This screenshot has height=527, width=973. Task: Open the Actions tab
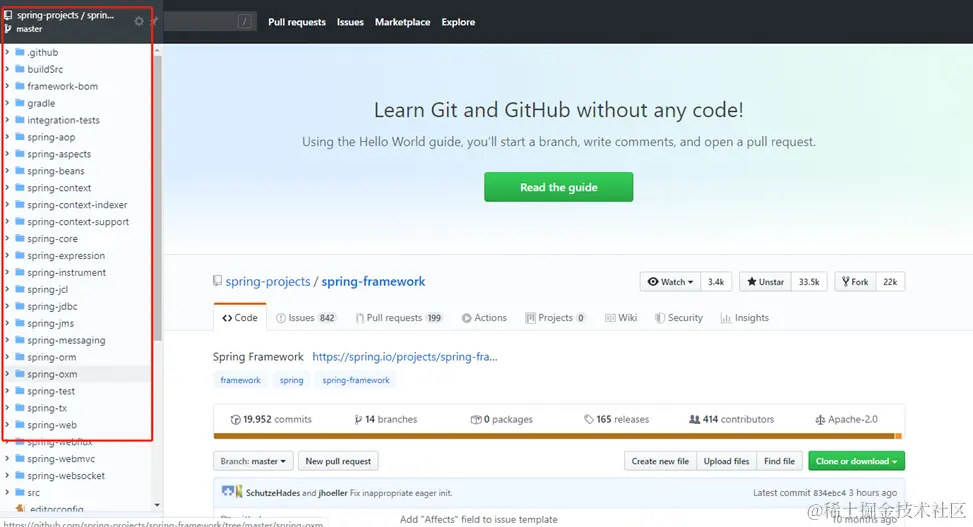[x=484, y=318]
